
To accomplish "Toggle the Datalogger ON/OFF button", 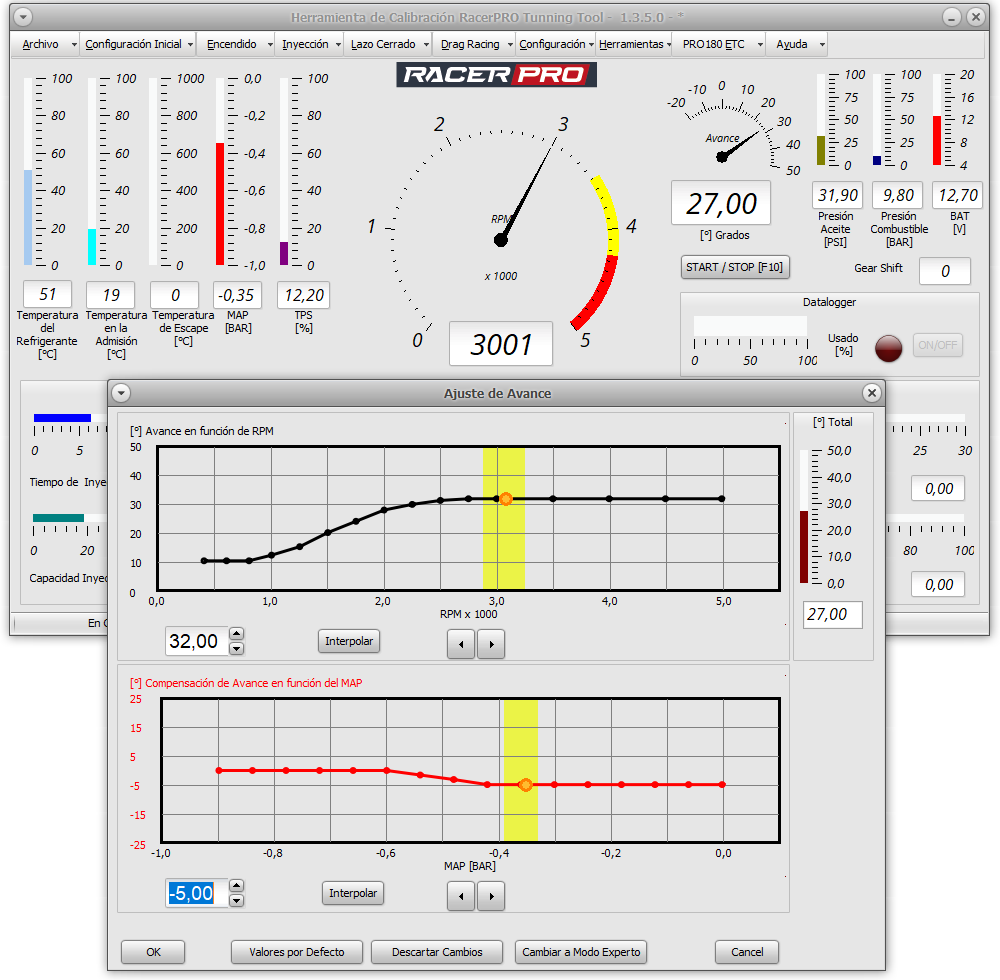I will click(x=937, y=345).
